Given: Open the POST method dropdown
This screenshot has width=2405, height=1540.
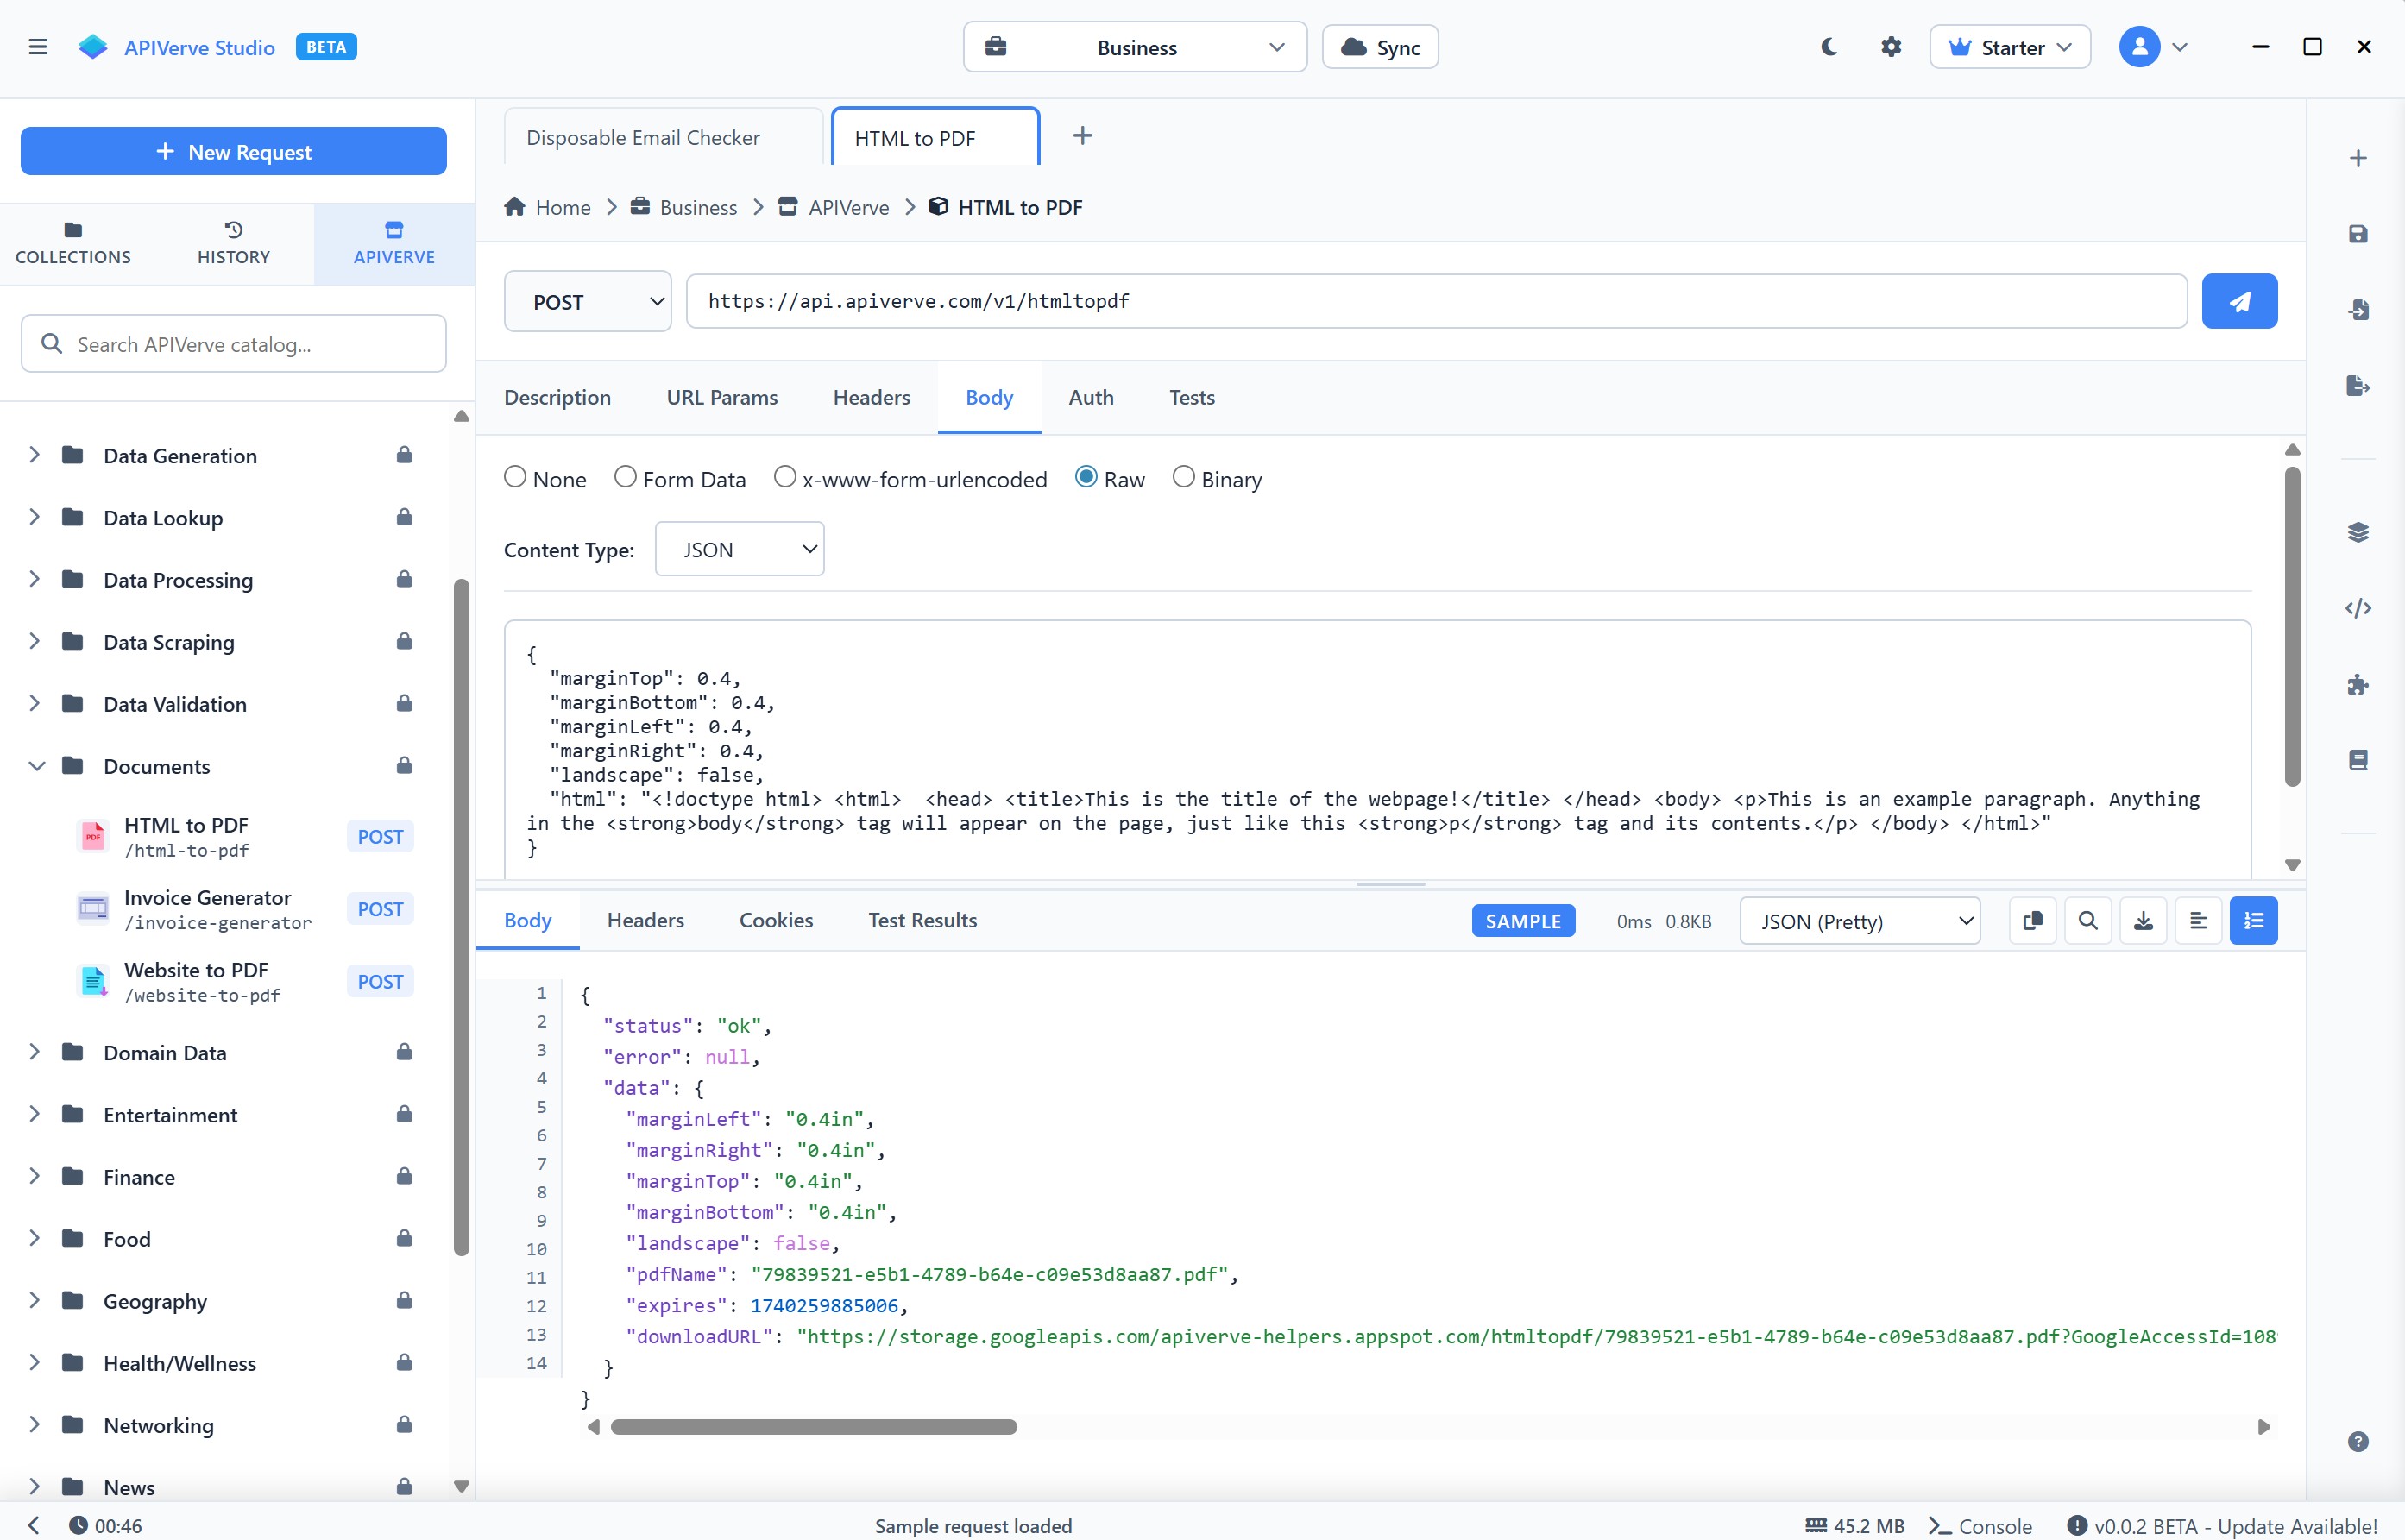Looking at the screenshot, I should 587,301.
